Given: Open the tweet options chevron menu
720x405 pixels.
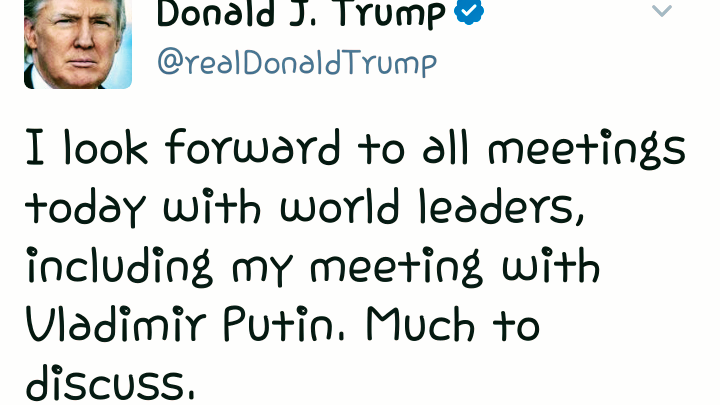Looking at the screenshot, I should [662, 12].
